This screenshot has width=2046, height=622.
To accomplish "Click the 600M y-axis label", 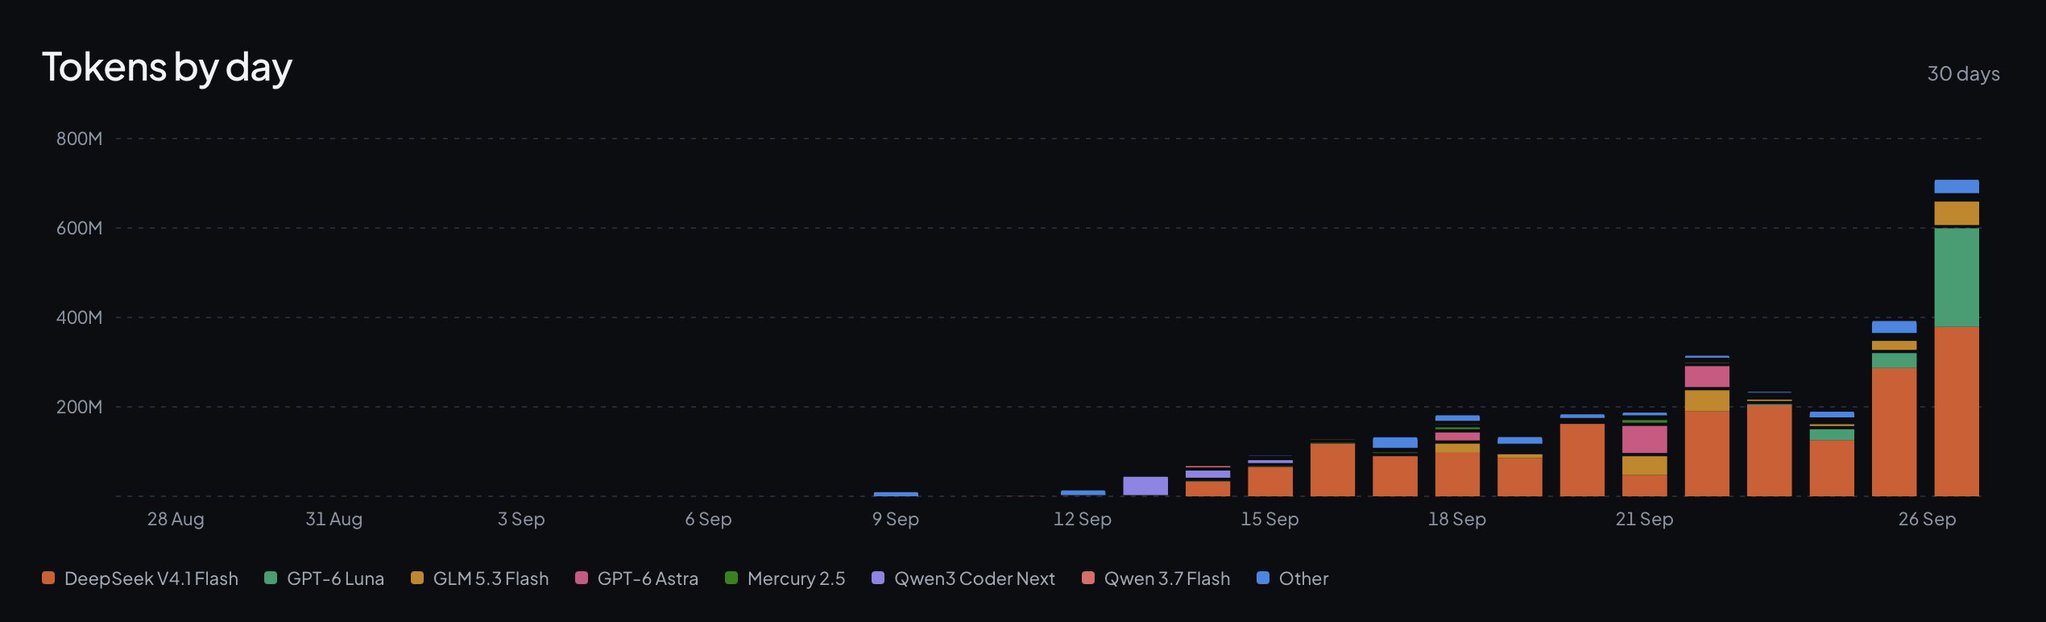I will pos(79,228).
